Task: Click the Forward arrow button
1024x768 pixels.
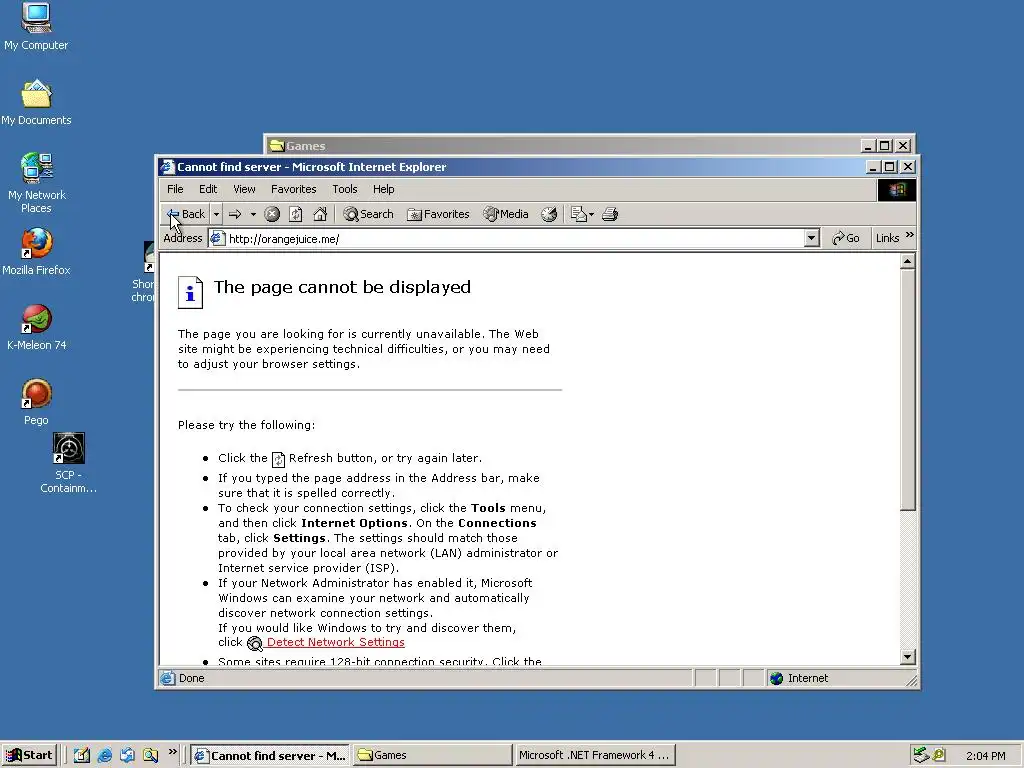Action: (x=235, y=214)
